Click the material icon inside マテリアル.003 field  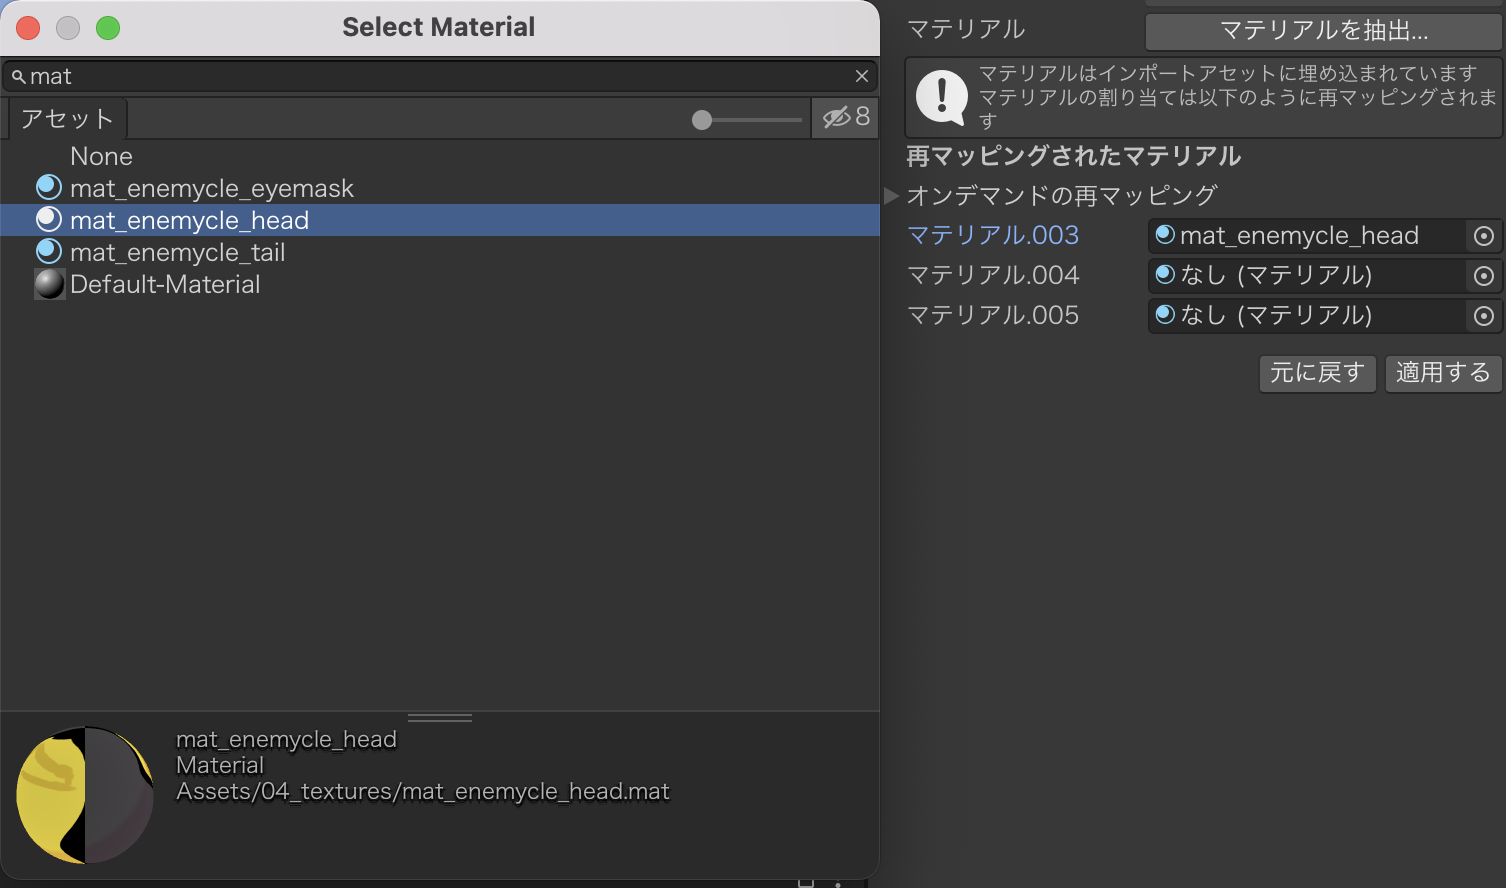coord(1165,235)
